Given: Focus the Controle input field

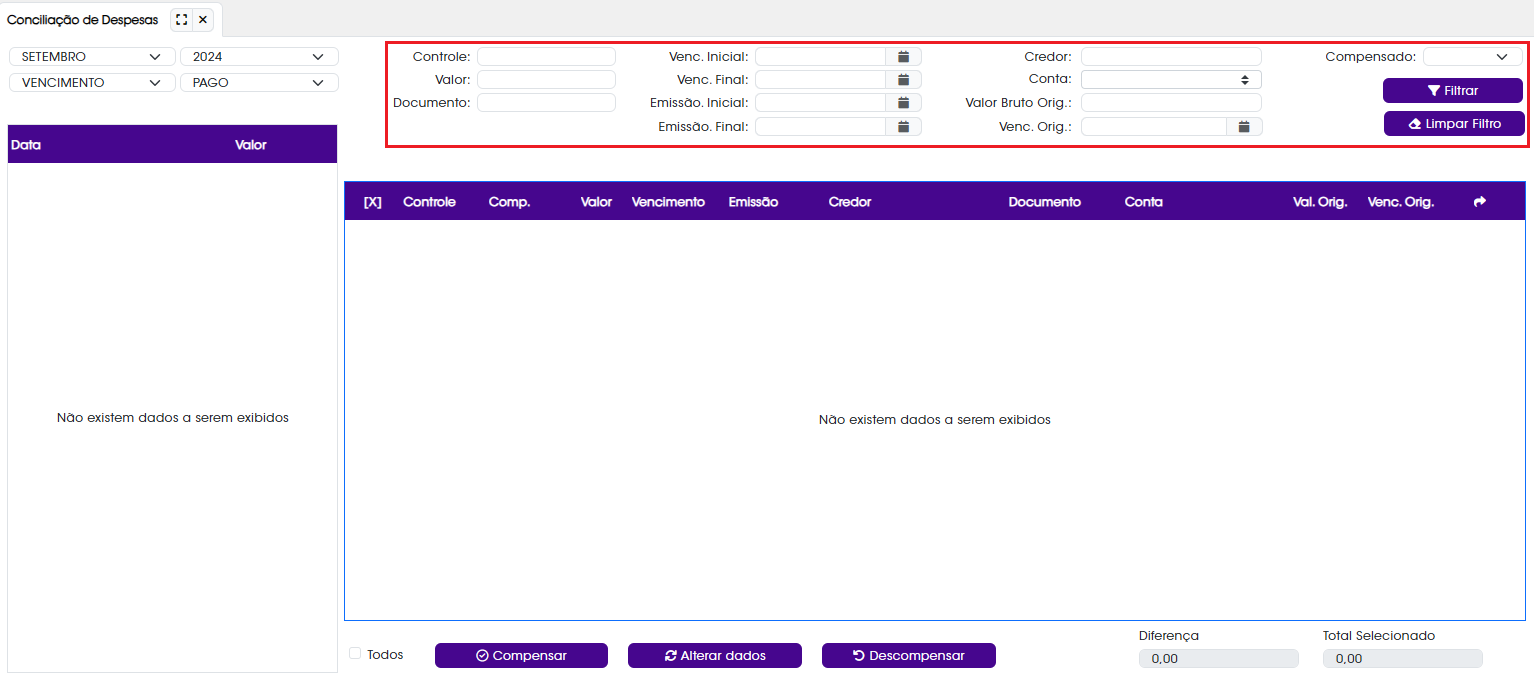Looking at the screenshot, I should tap(546, 57).
